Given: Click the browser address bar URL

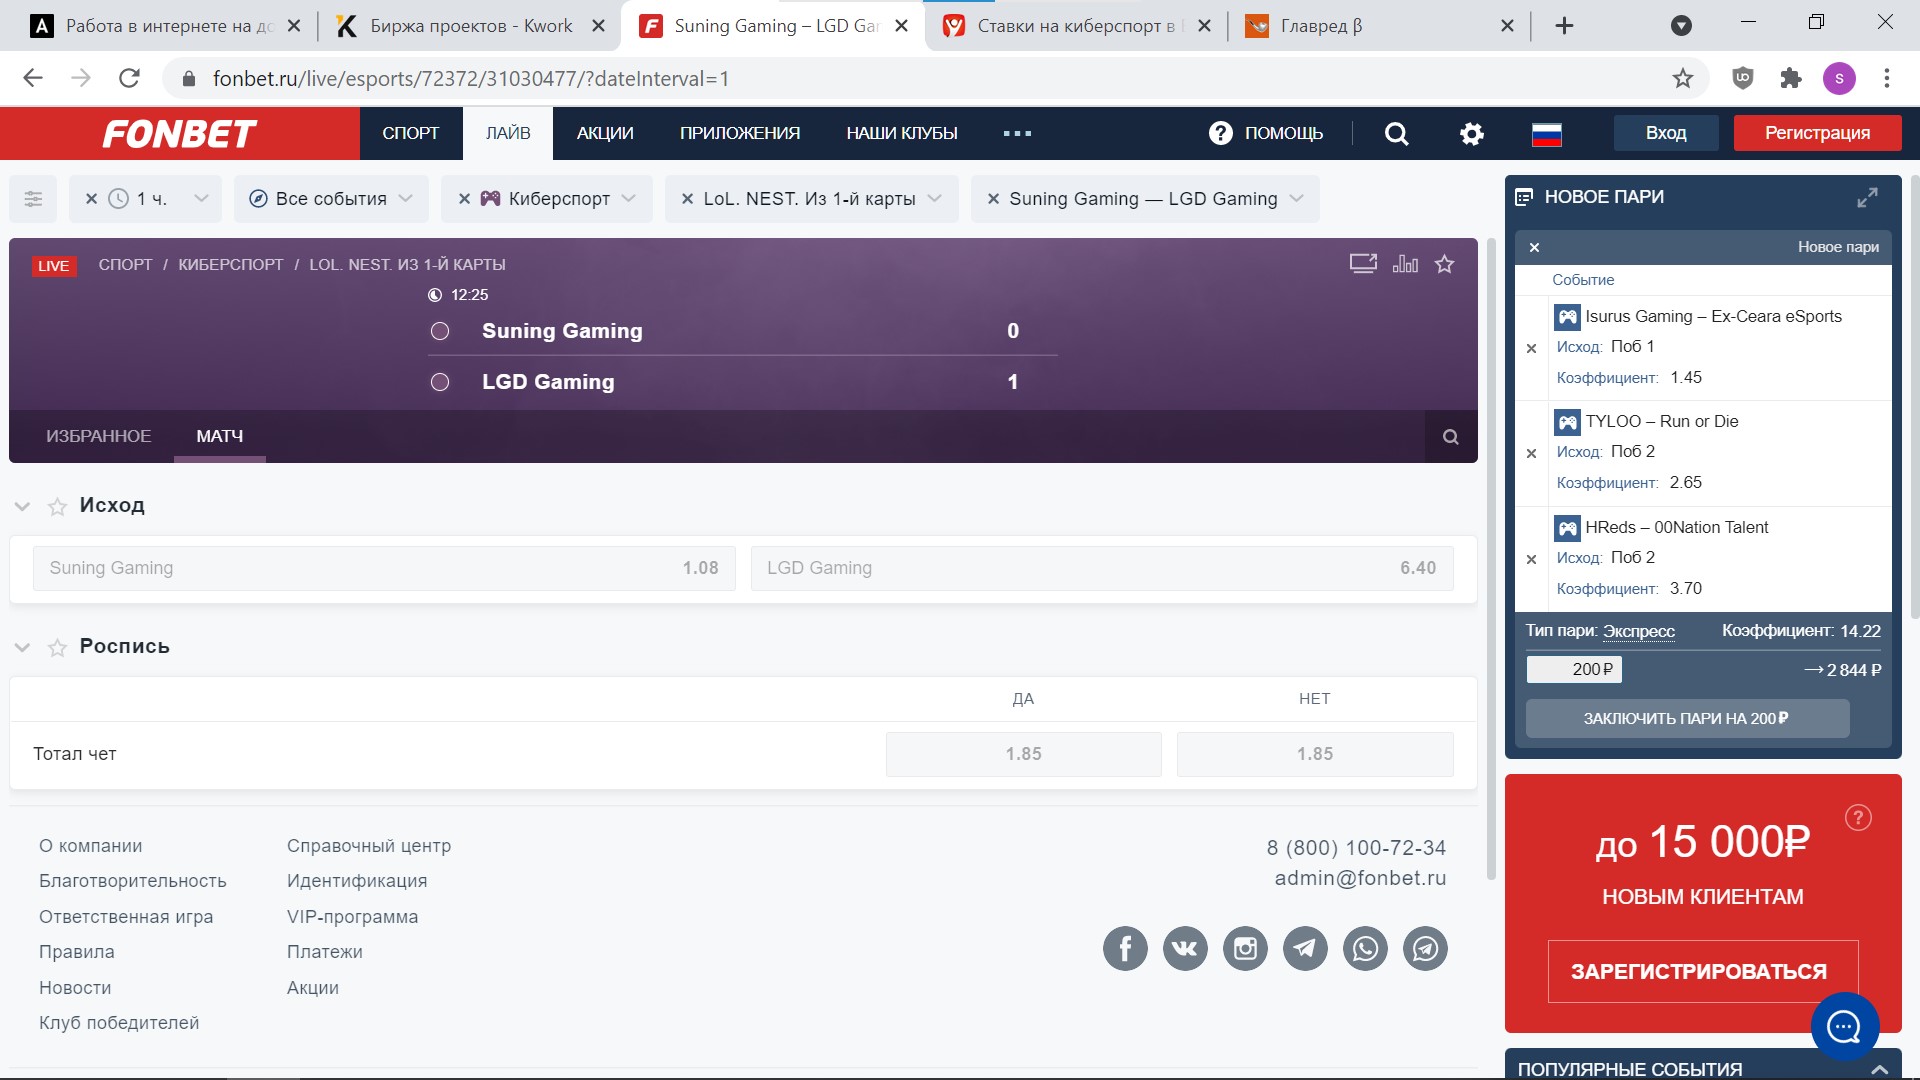Looking at the screenshot, I should 471,78.
